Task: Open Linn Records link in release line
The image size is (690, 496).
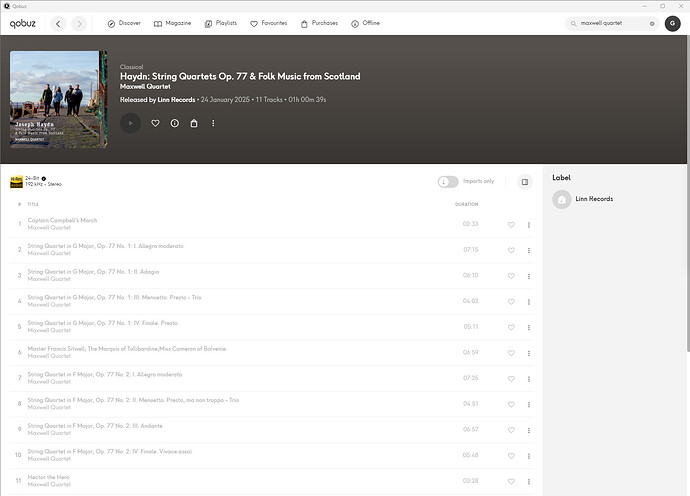Action: click(176, 100)
